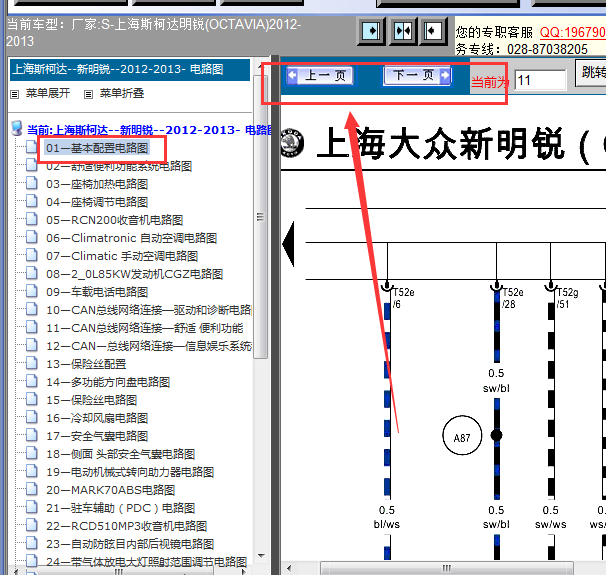Open 23—自动防眩目内部后视镜电路图
Screen dimensions: 606x575
(130, 544)
